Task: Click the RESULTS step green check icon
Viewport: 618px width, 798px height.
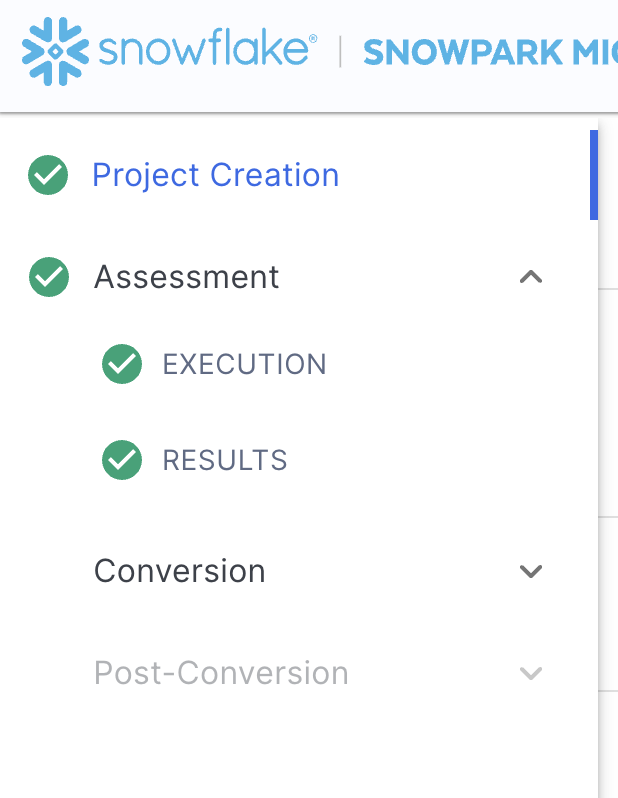Action: [x=122, y=460]
